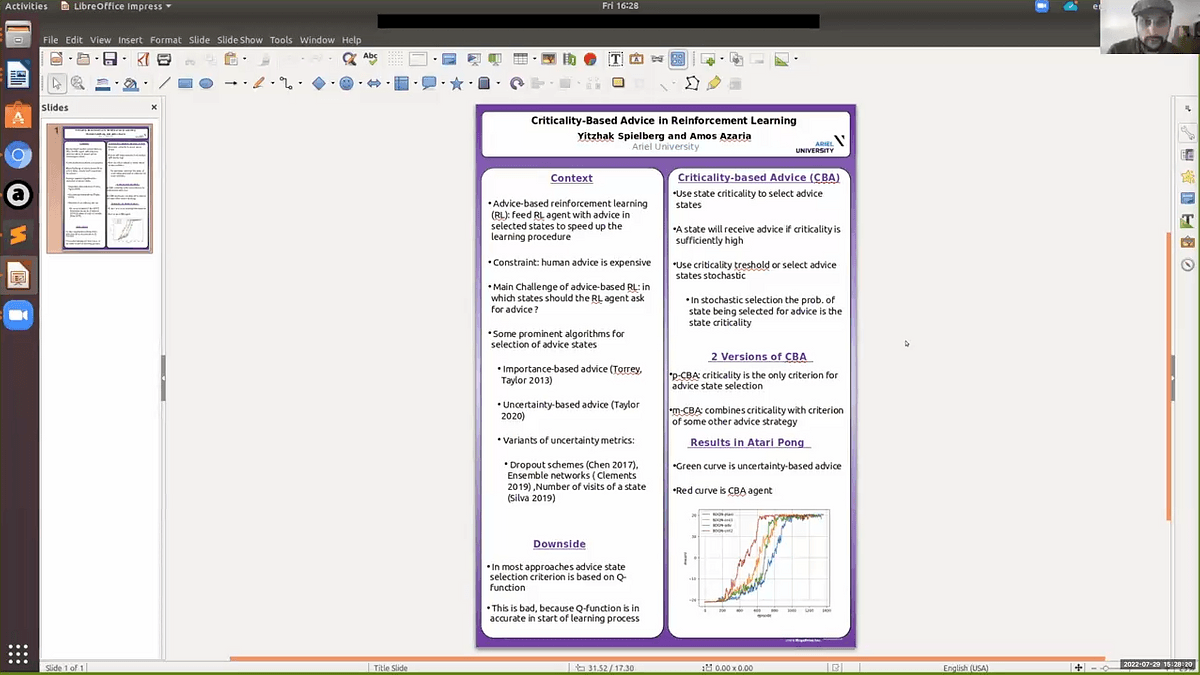Image resolution: width=1200 pixels, height=675 pixels.
Task: Select the star shapes tool
Action: point(457,83)
